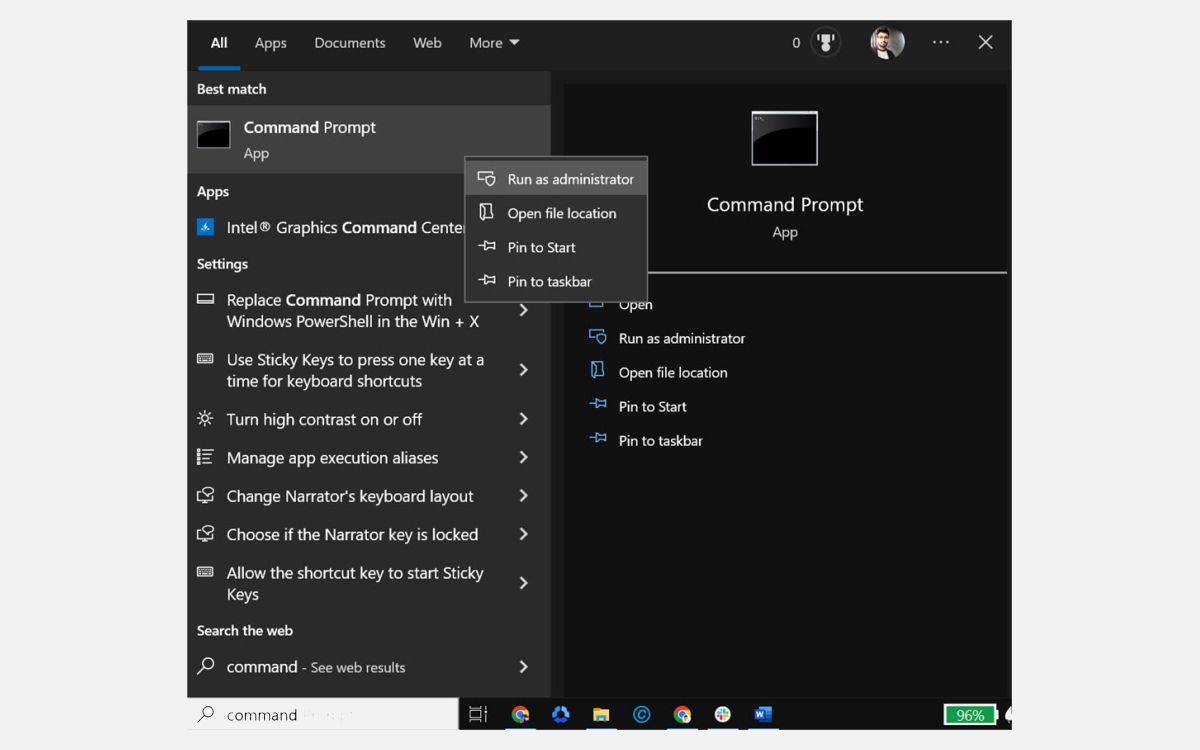Select Pin to taskbar in the context menu

coord(549,281)
